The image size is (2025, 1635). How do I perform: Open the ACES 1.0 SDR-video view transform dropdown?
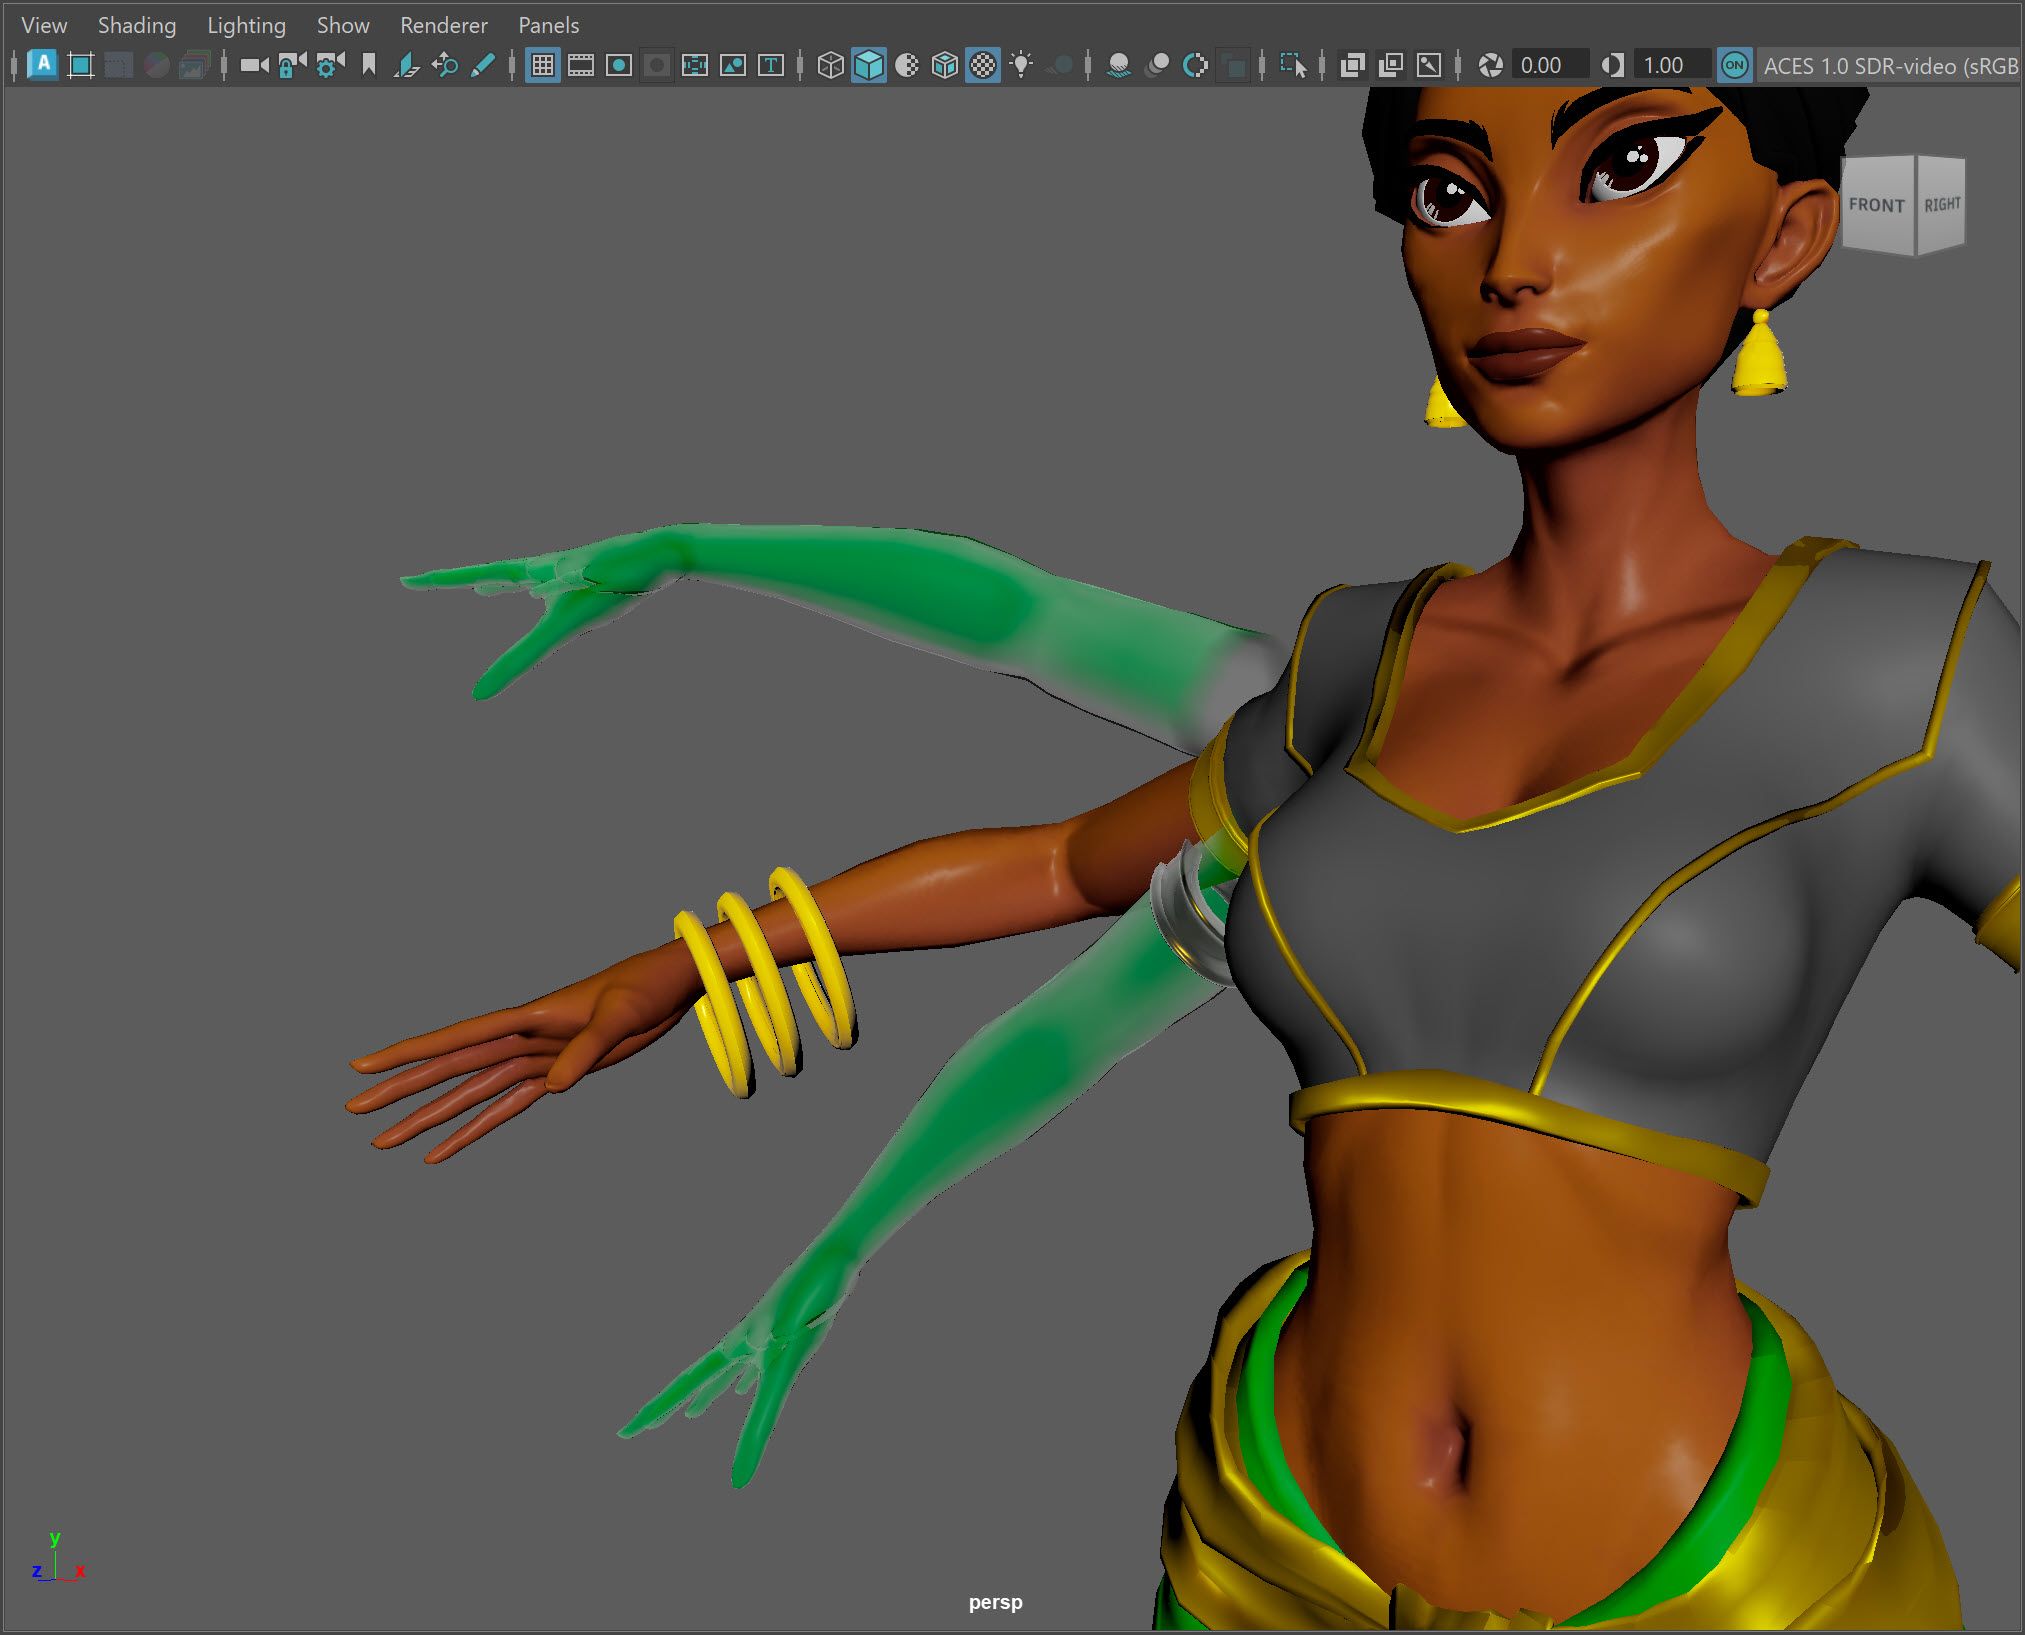[1889, 66]
